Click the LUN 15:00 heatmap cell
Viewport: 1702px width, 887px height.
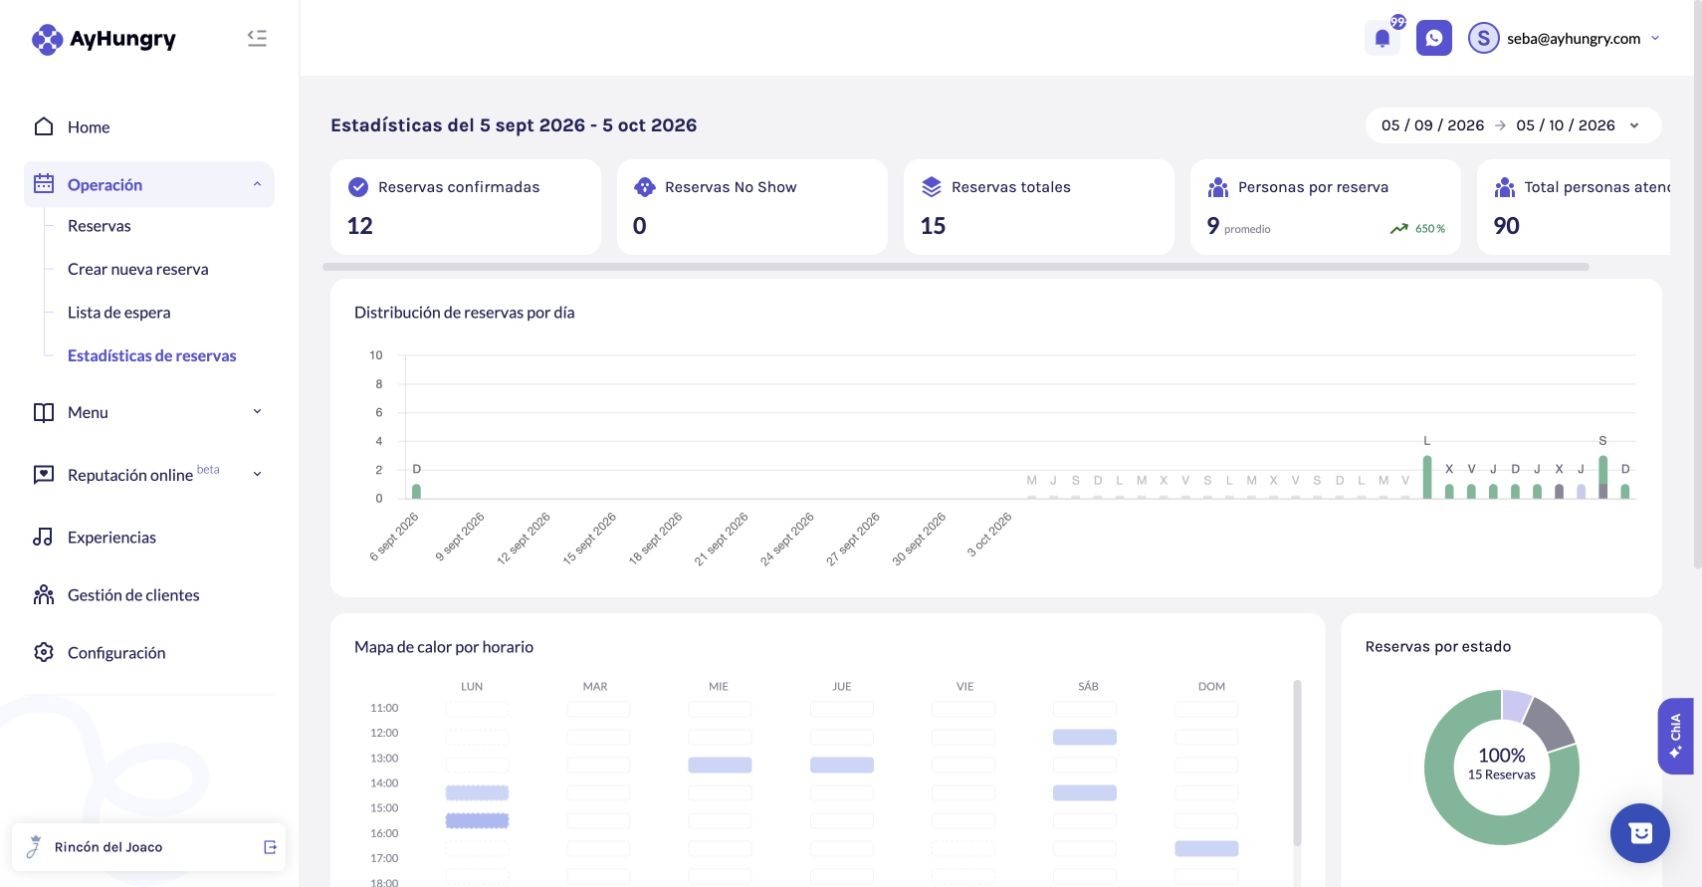pyautogui.click(x=477, y=820)
